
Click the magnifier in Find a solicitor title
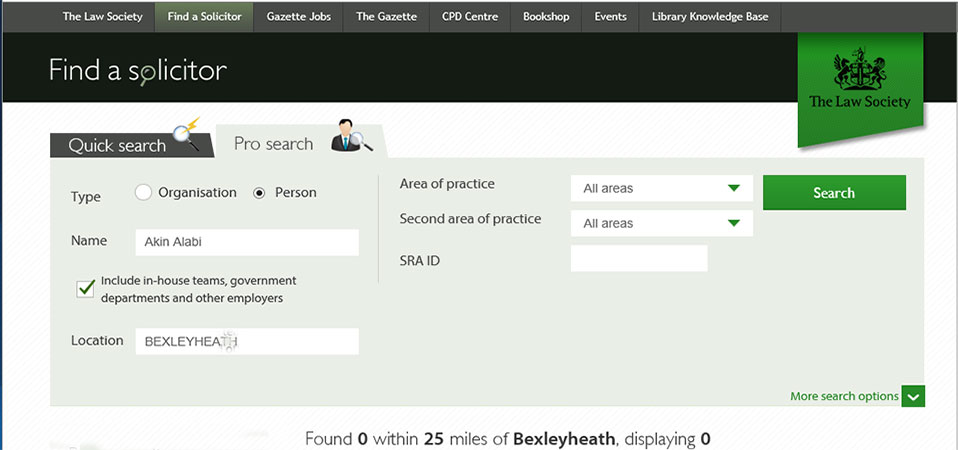click(146, 76)
